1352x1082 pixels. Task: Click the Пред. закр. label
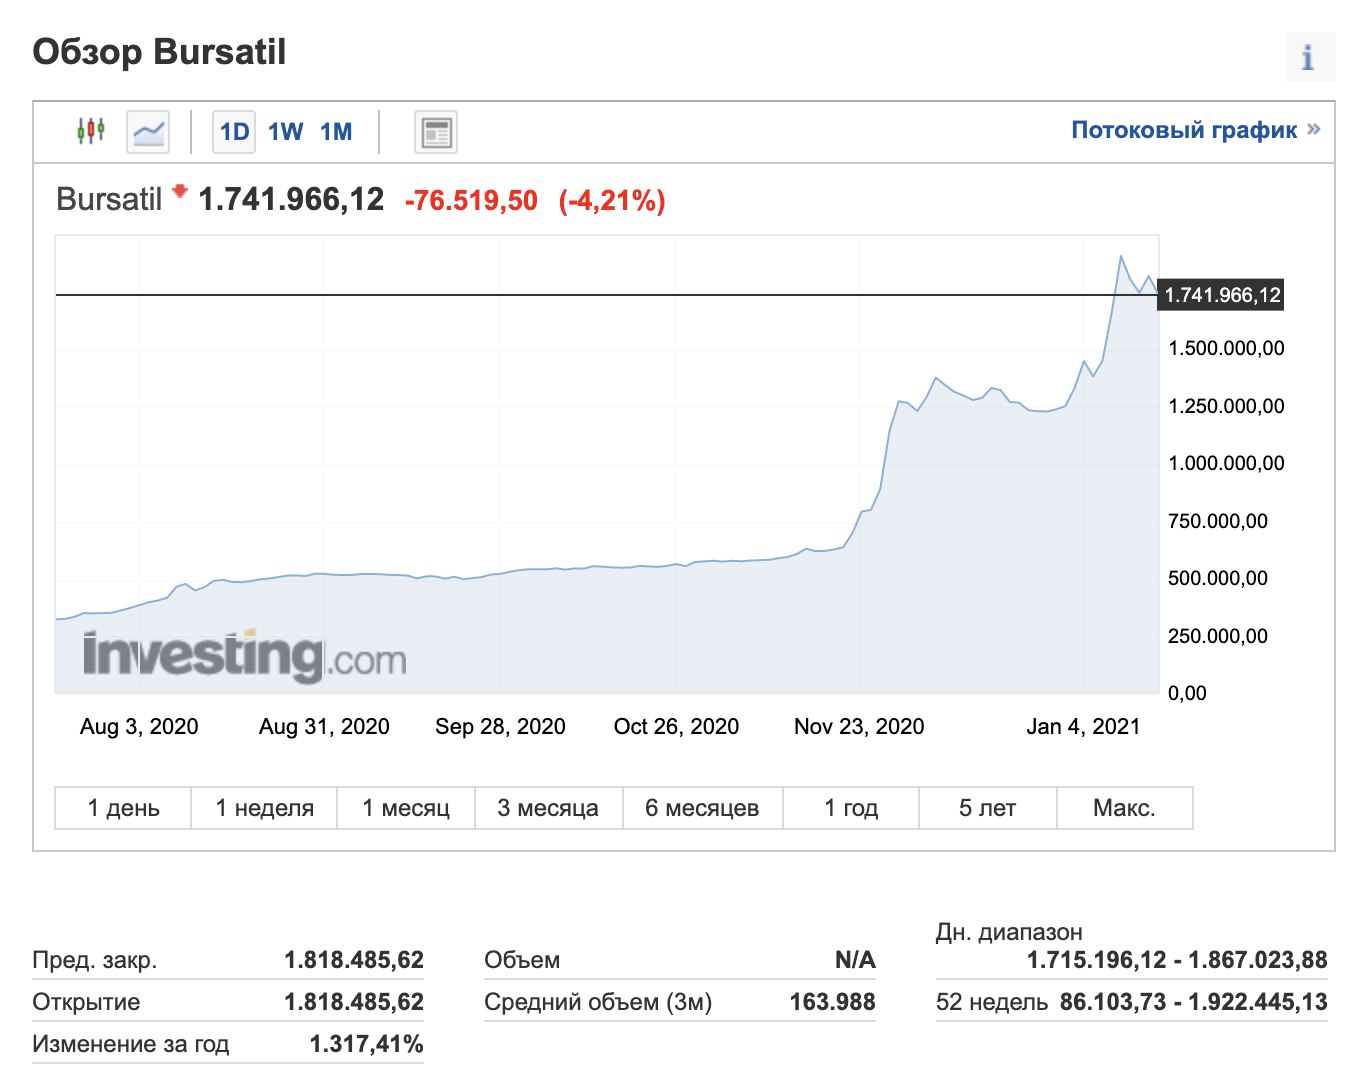tap(95, 961)
